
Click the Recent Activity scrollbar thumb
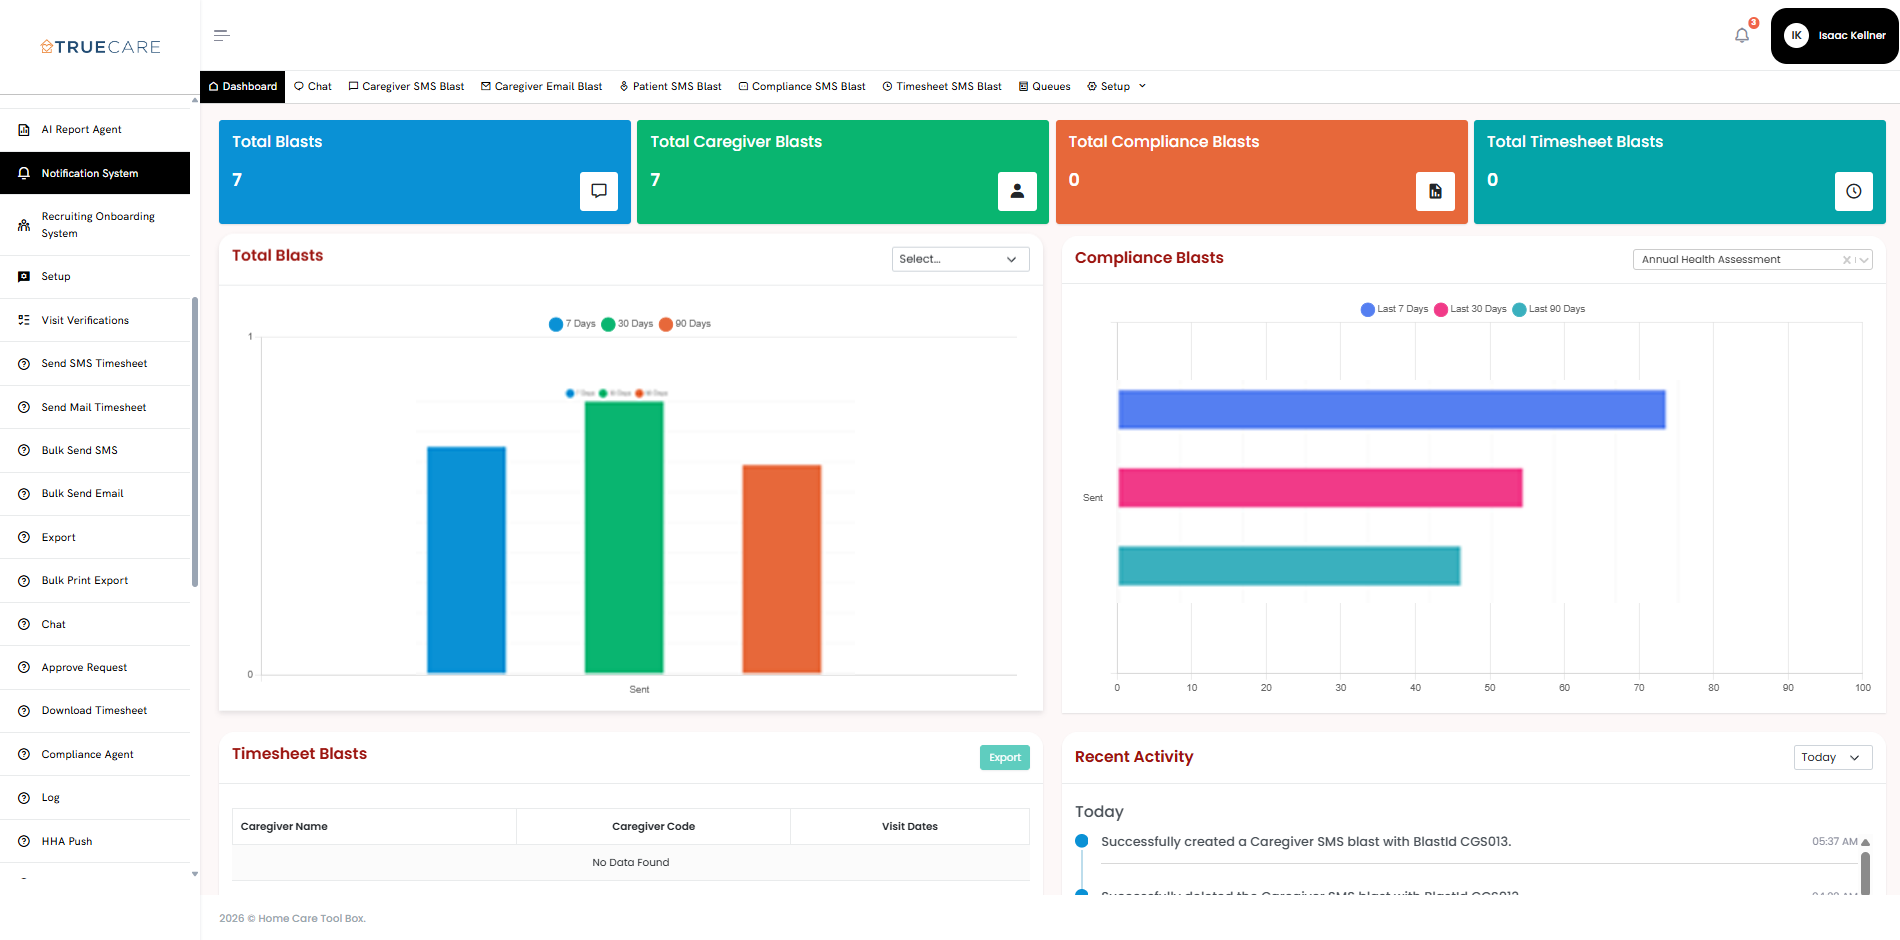1865,872
